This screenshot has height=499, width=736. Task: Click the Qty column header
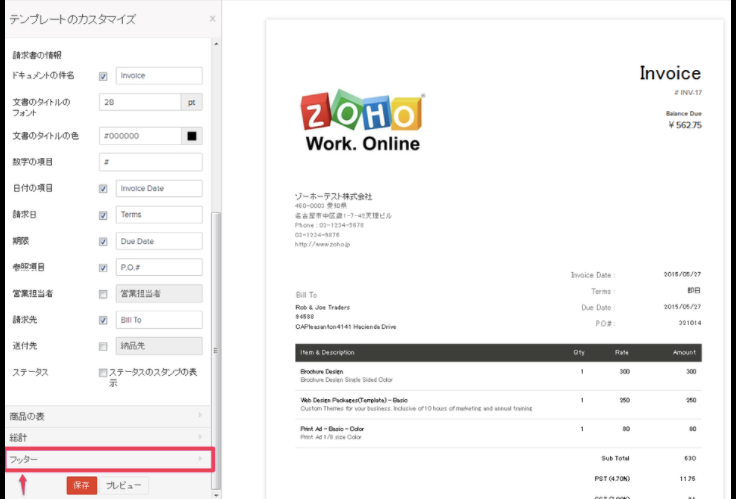tap(579, 353)
